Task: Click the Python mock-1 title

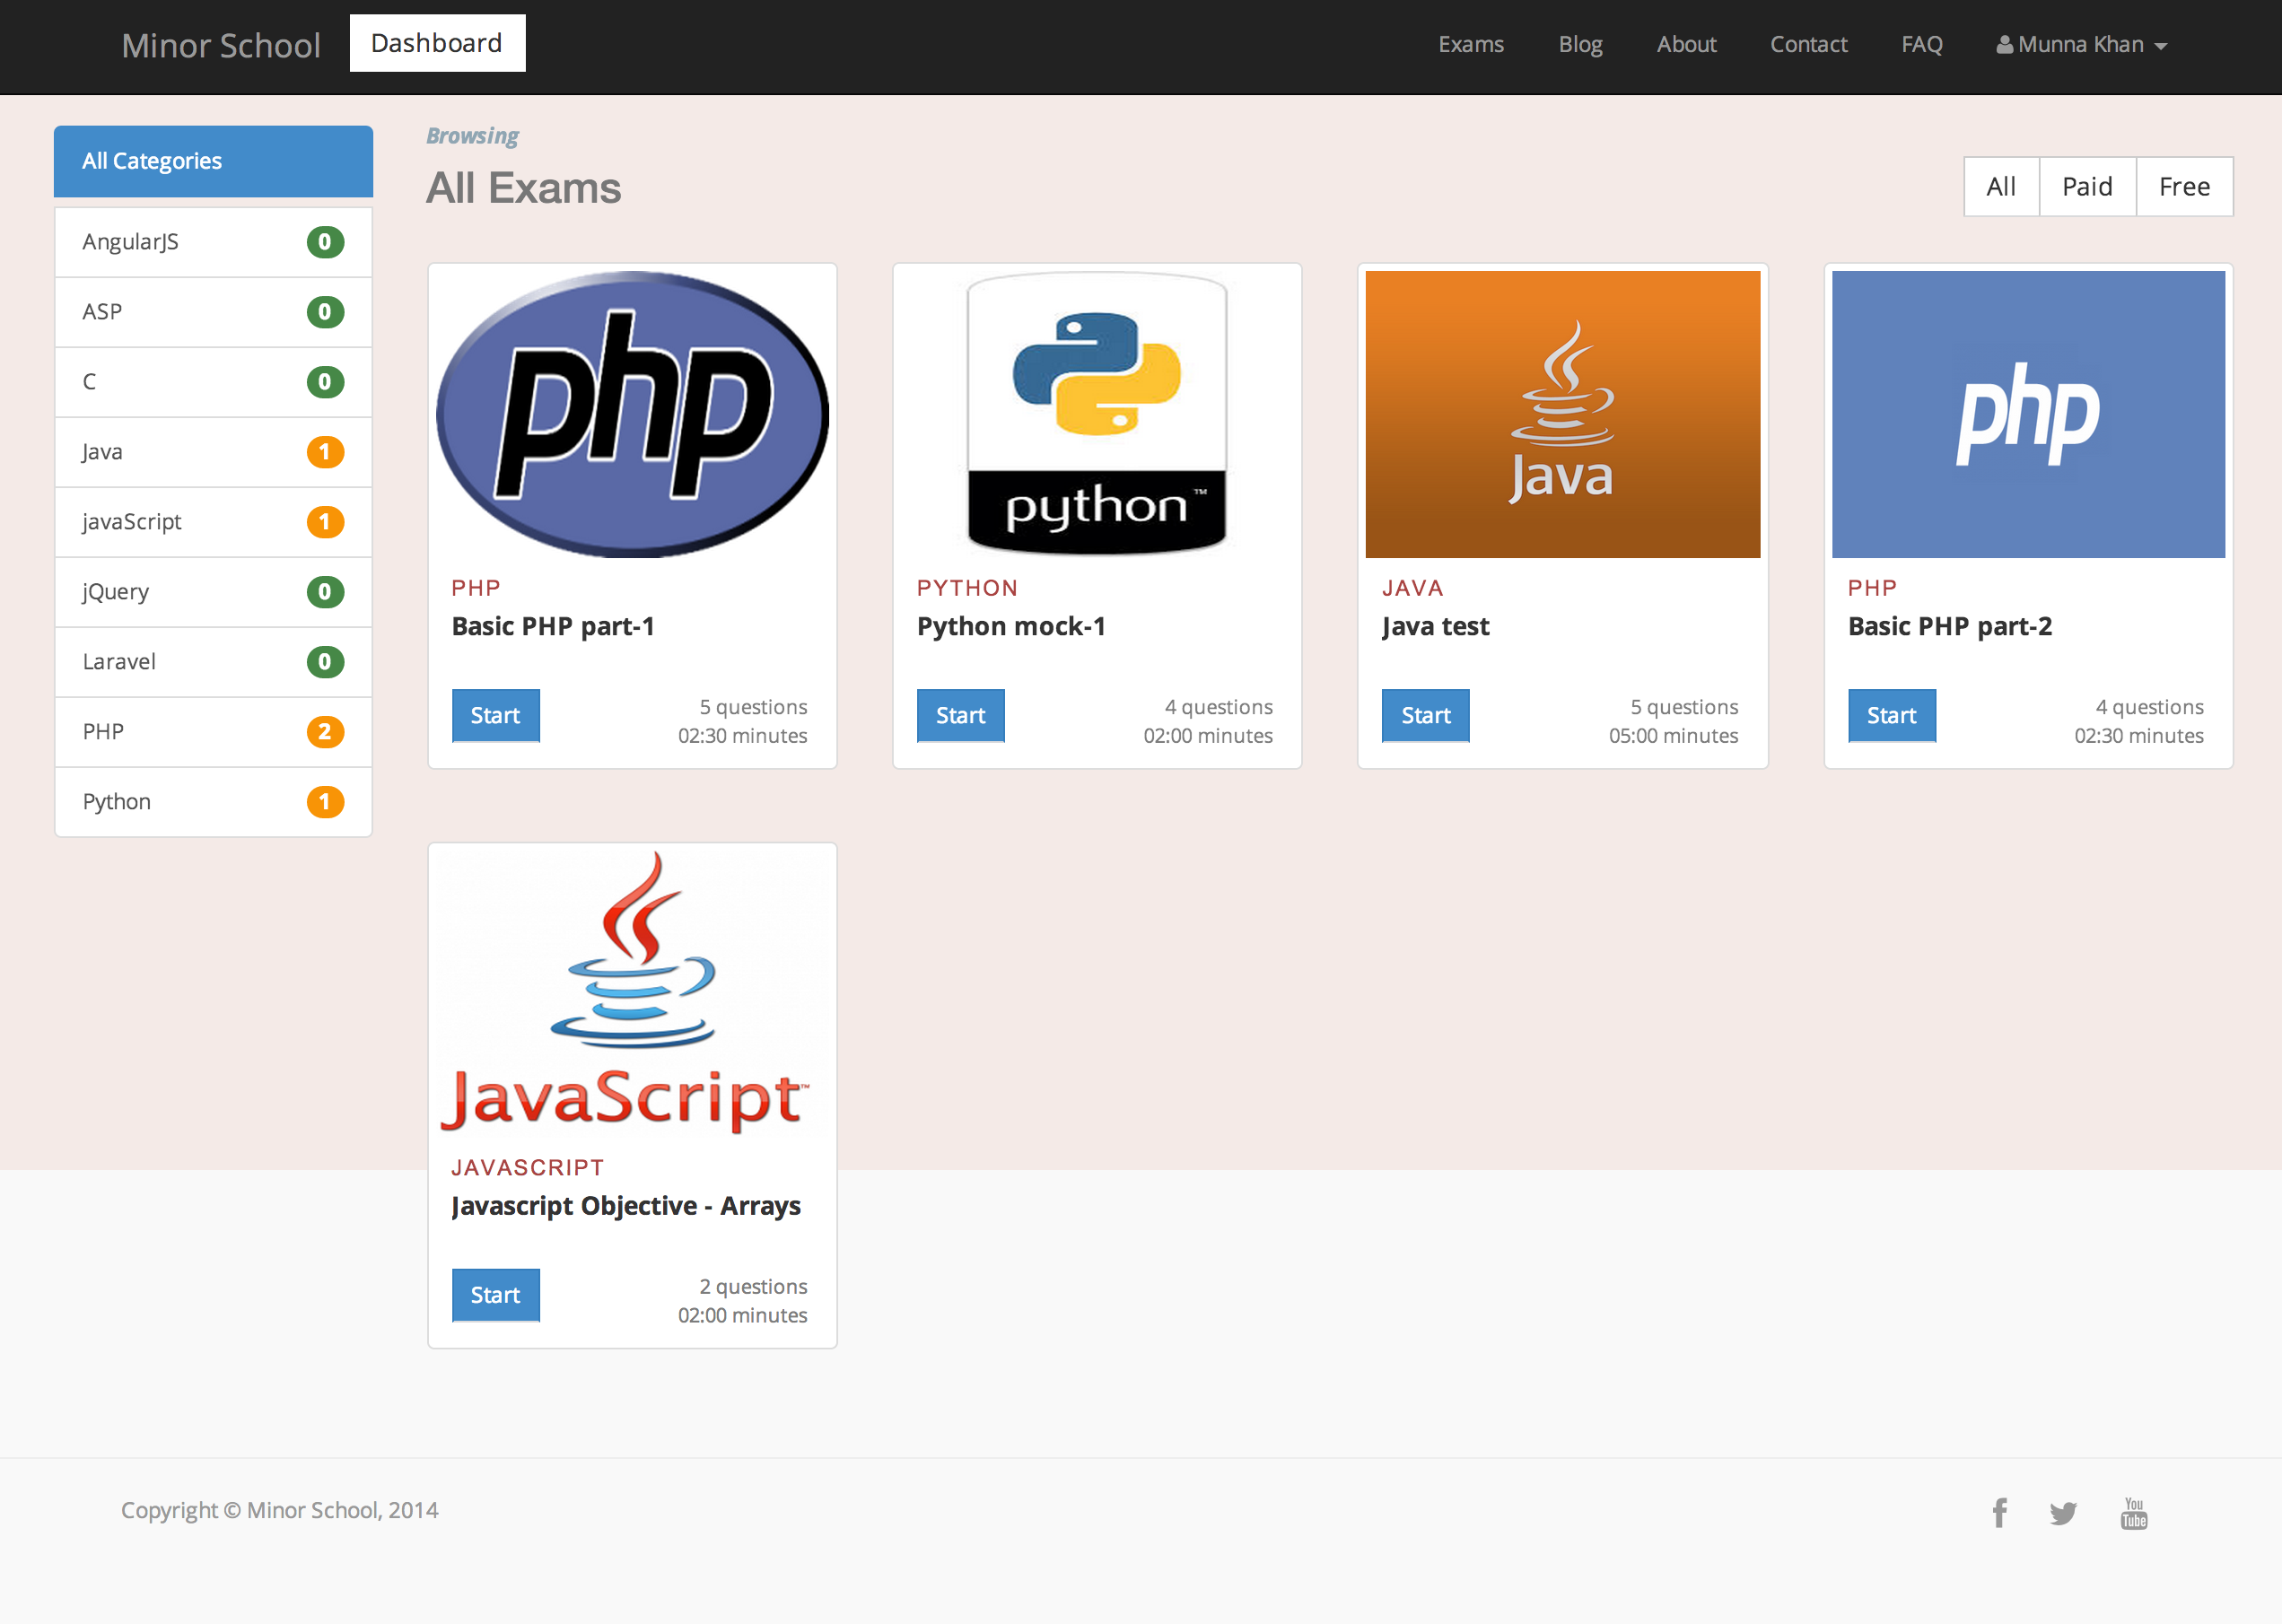Action: (1011, 627)
